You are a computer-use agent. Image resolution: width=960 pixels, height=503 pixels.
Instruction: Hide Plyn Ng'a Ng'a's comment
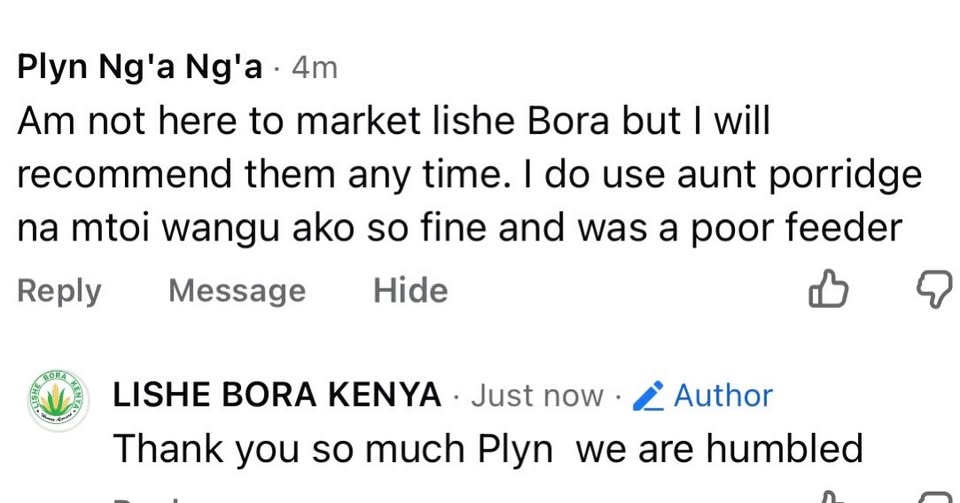410,291
